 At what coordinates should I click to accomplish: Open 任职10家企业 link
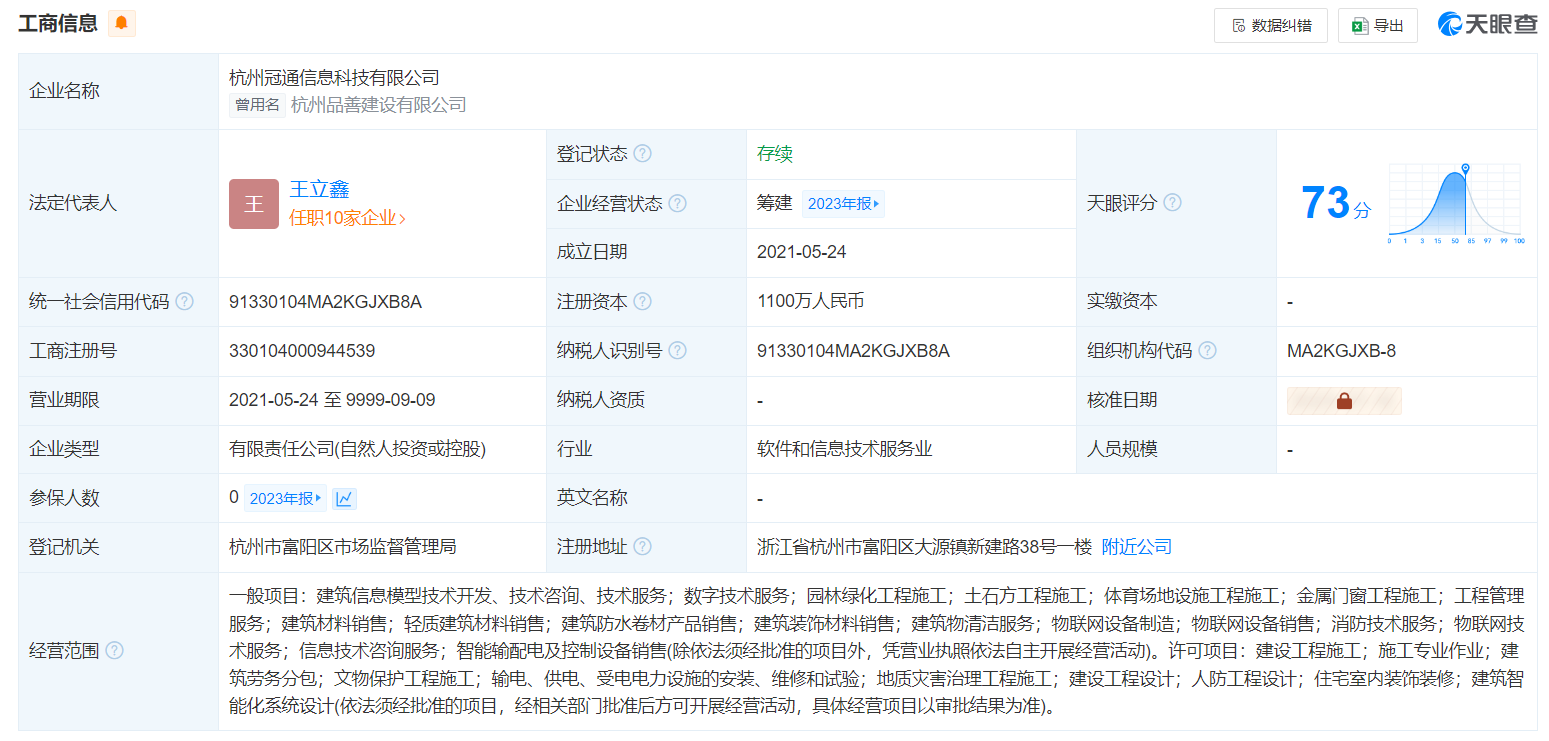pos(347,218)
